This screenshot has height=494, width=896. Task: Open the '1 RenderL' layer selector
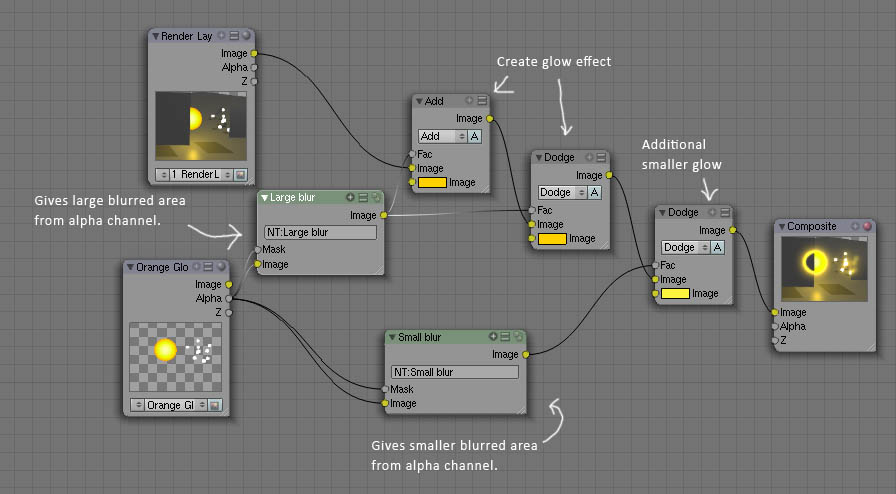(201, 174)
